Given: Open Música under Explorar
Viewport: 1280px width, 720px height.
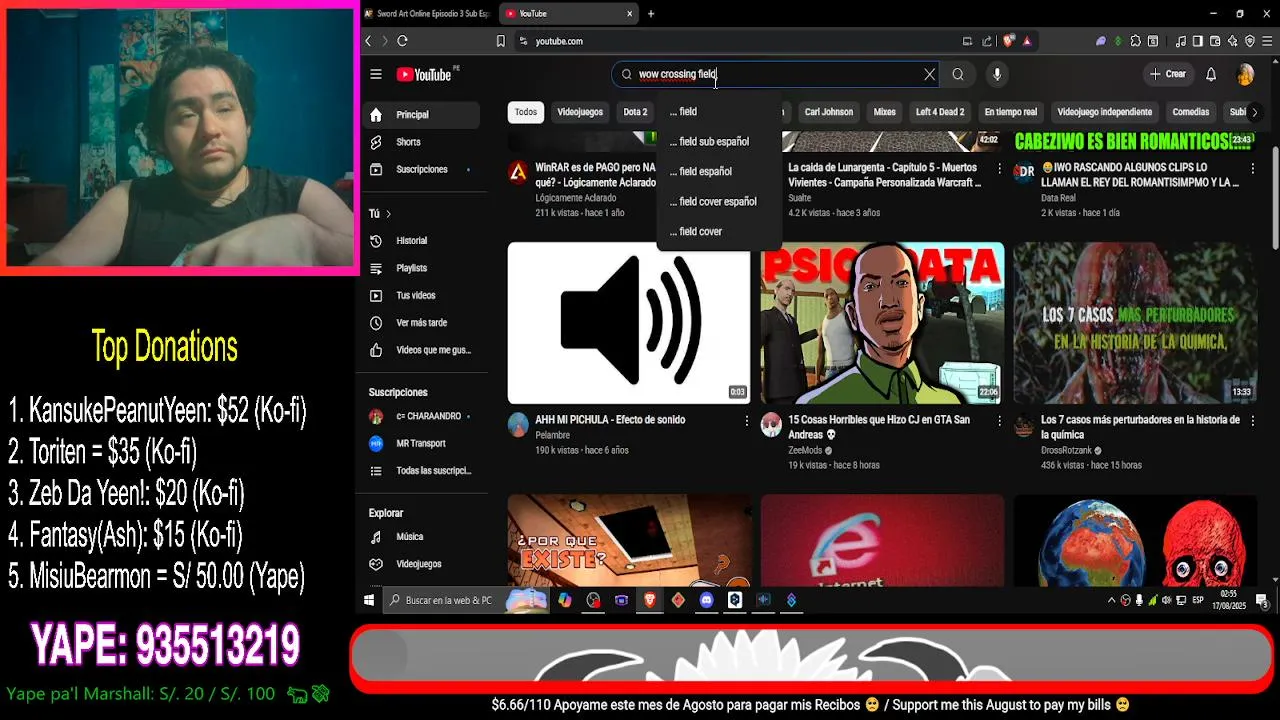Looking at the screenshot, I should tap(420, 536).
